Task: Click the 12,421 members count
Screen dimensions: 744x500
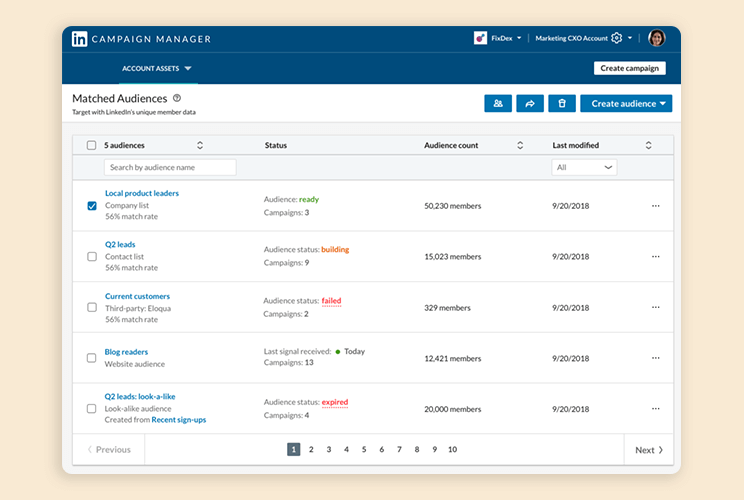Action: pos(453,359)
